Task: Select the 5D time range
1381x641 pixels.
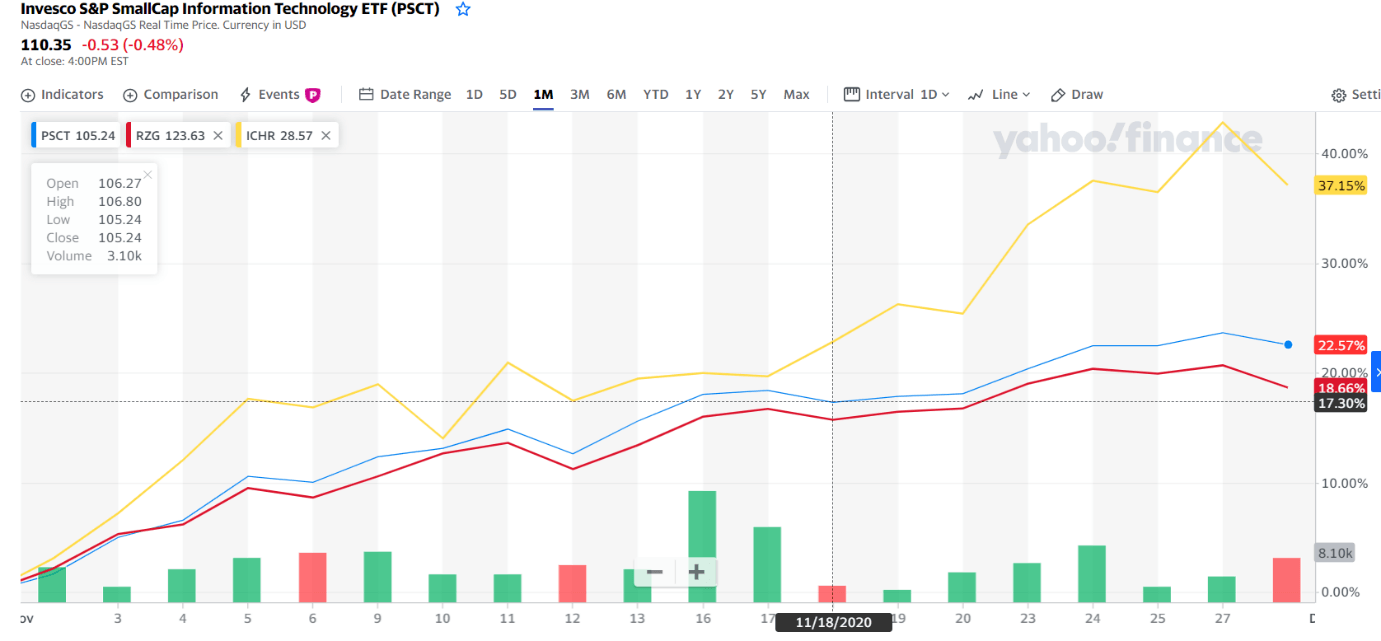Action: coord(508,95)
